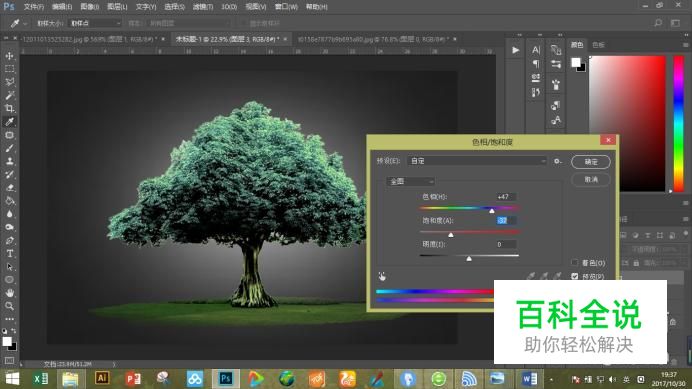Close the Hue/Saturation dialog
This screenshot has width=692, height=389.
tap(608, 140)
